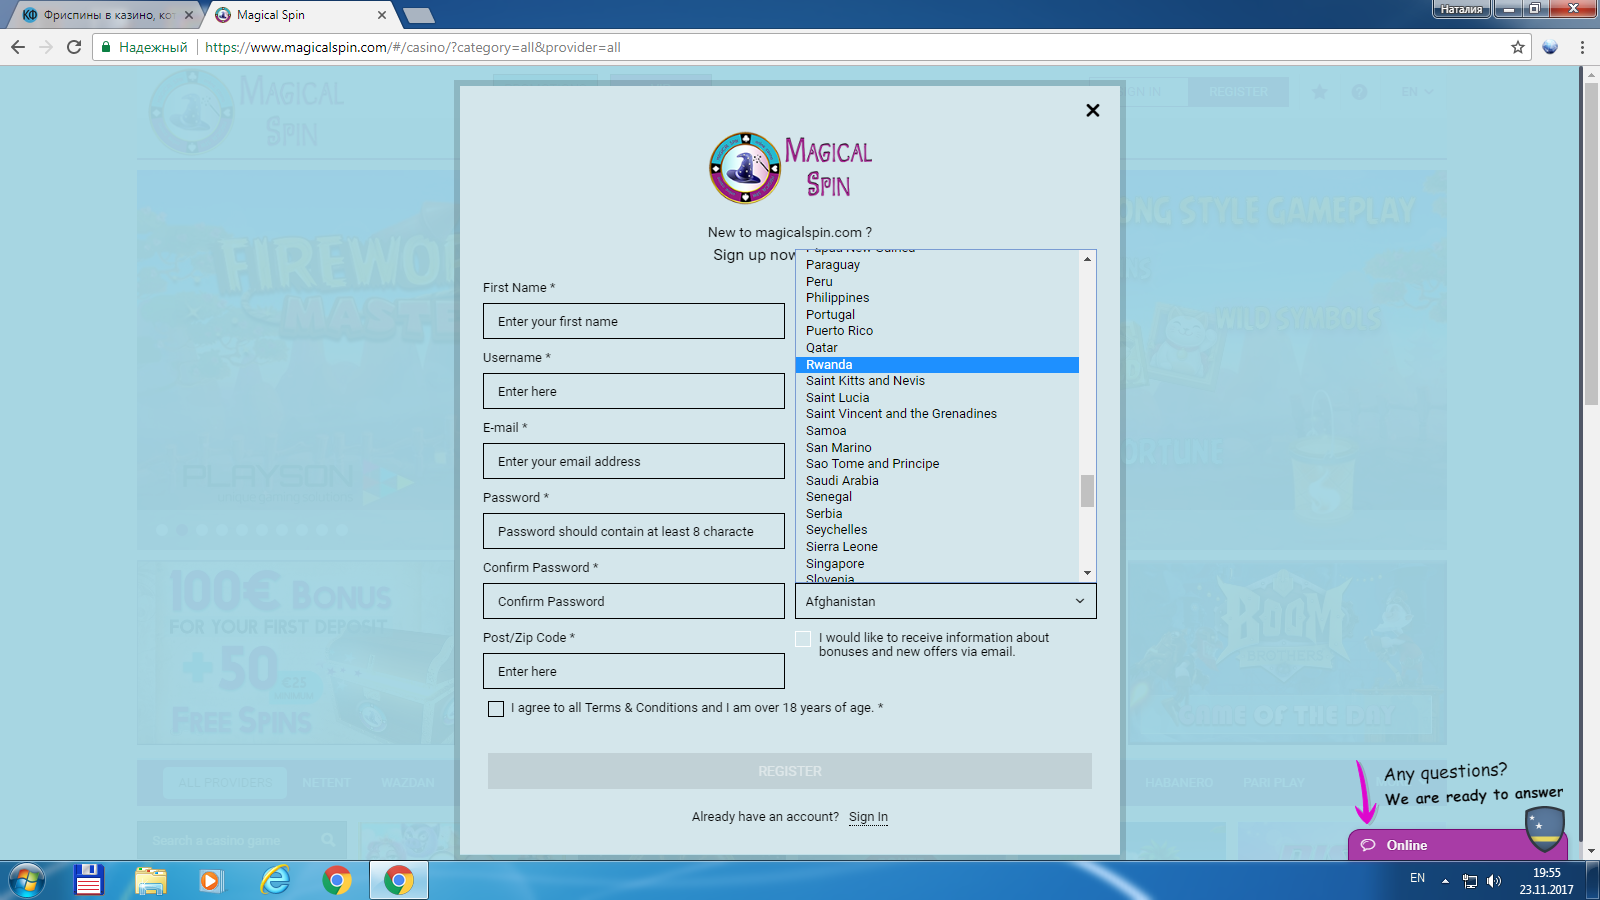Close the Magical Spin browser tab

(382, 15)
